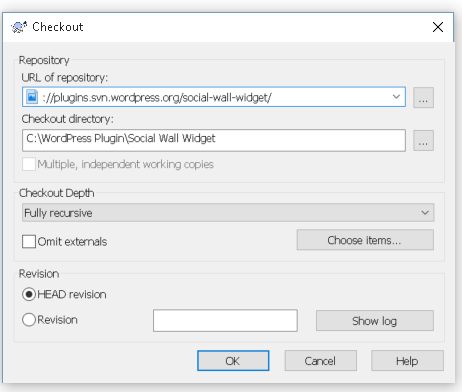Image resolution: width=462 pixels, height=392 pixels.
Task: Click the TortoiseSVN icon in the Checkout title bar
Action: point(19,27)
